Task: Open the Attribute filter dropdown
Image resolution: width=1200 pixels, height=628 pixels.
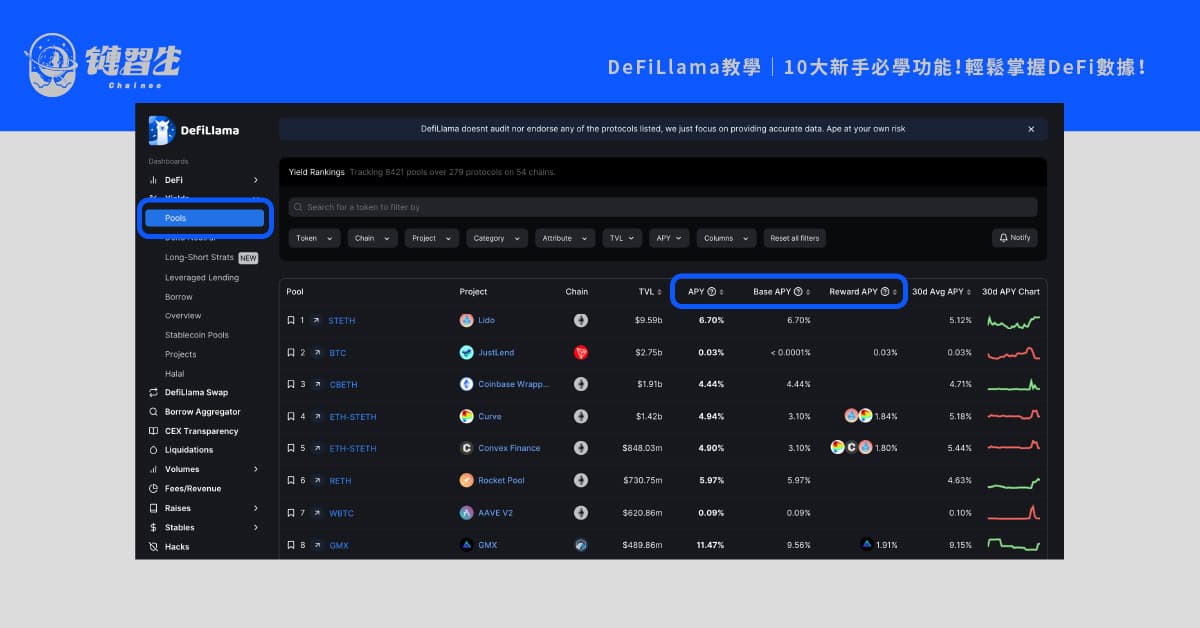Action: (x=565, y=238)
